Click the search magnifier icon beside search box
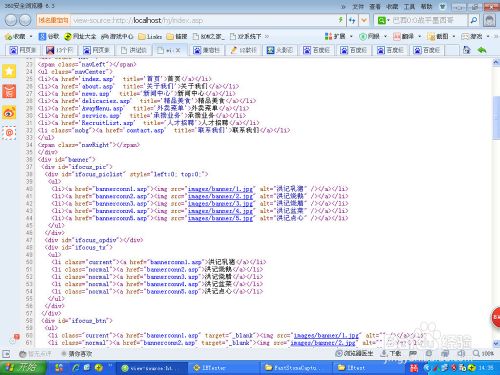This screenshot has width=500, height=375. coord(474,20)
